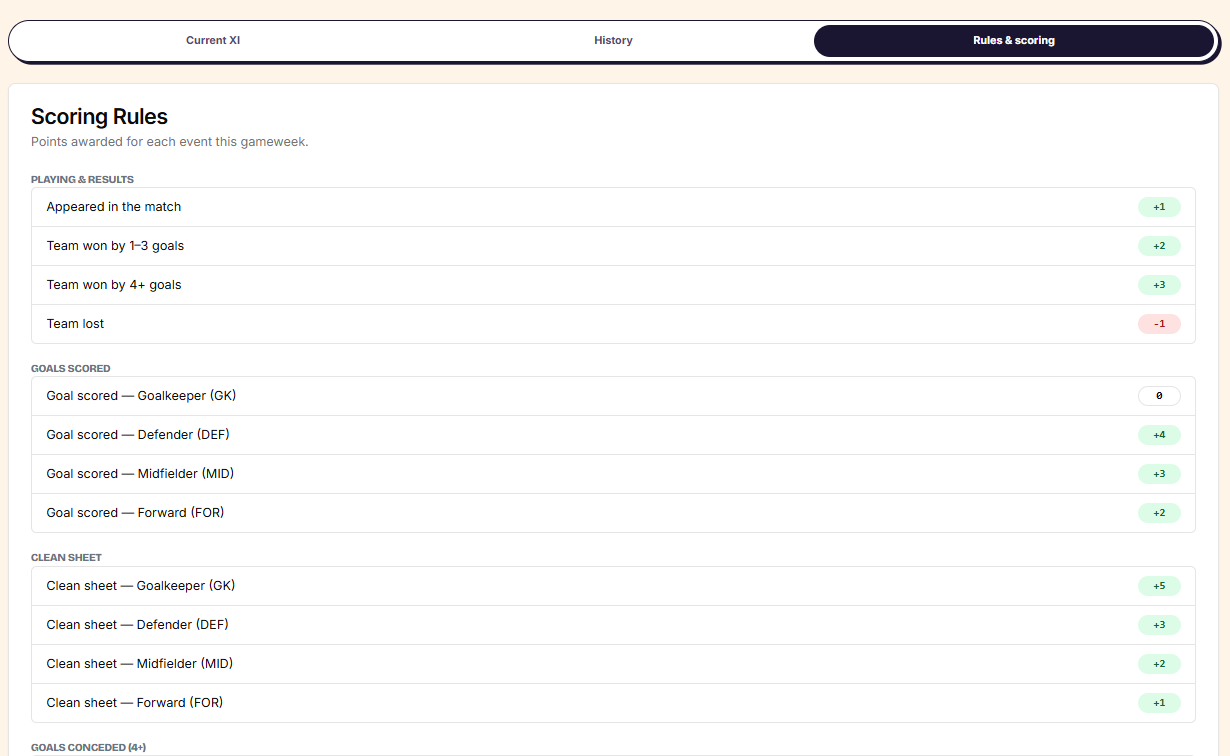Select the "Team won by 1–3 goals" text
Screen dimensions: 1230x756
point(115,246)
